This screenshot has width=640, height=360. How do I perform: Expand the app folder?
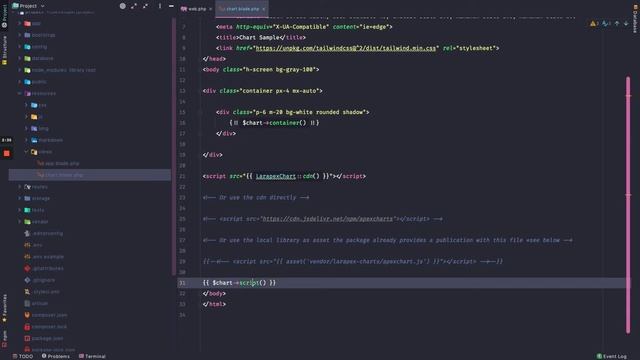[x=20, y=24]
